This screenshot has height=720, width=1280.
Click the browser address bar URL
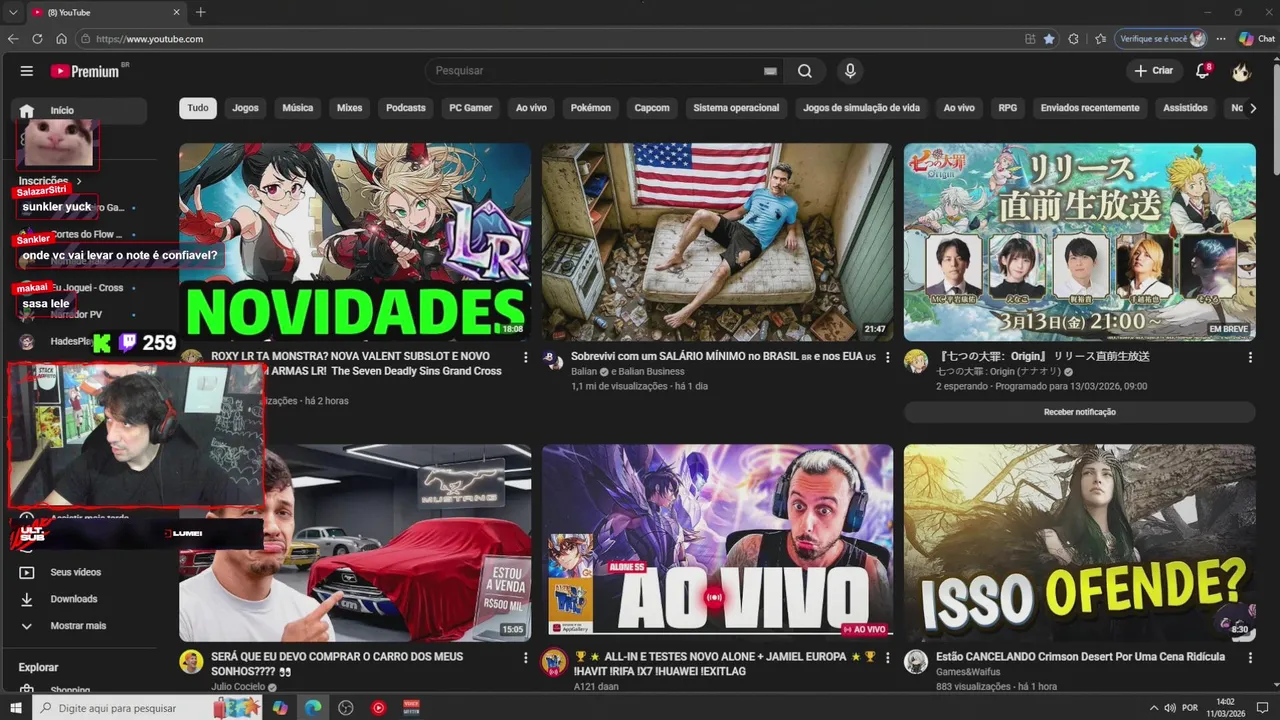150,39
